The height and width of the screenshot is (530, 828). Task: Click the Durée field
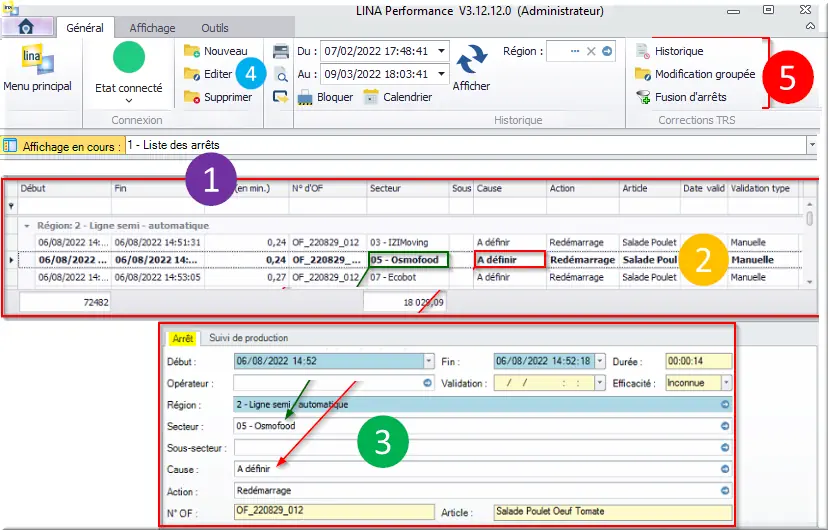point(699,362)
